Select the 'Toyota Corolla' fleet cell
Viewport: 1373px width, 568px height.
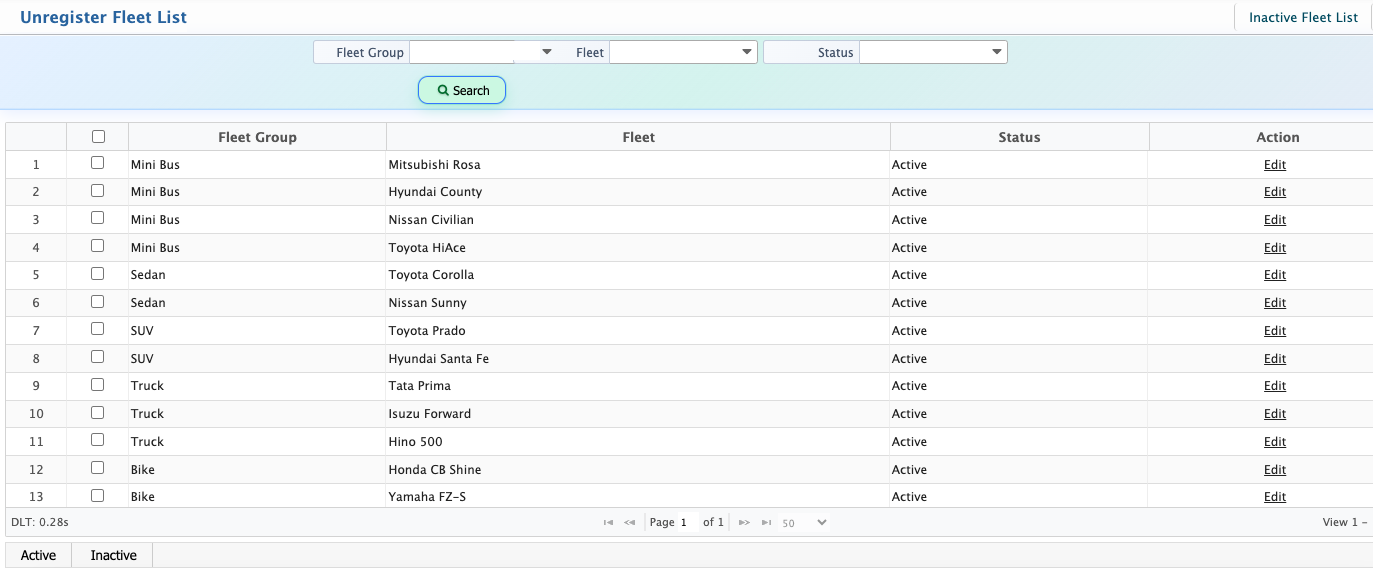(x=638, y=275)
